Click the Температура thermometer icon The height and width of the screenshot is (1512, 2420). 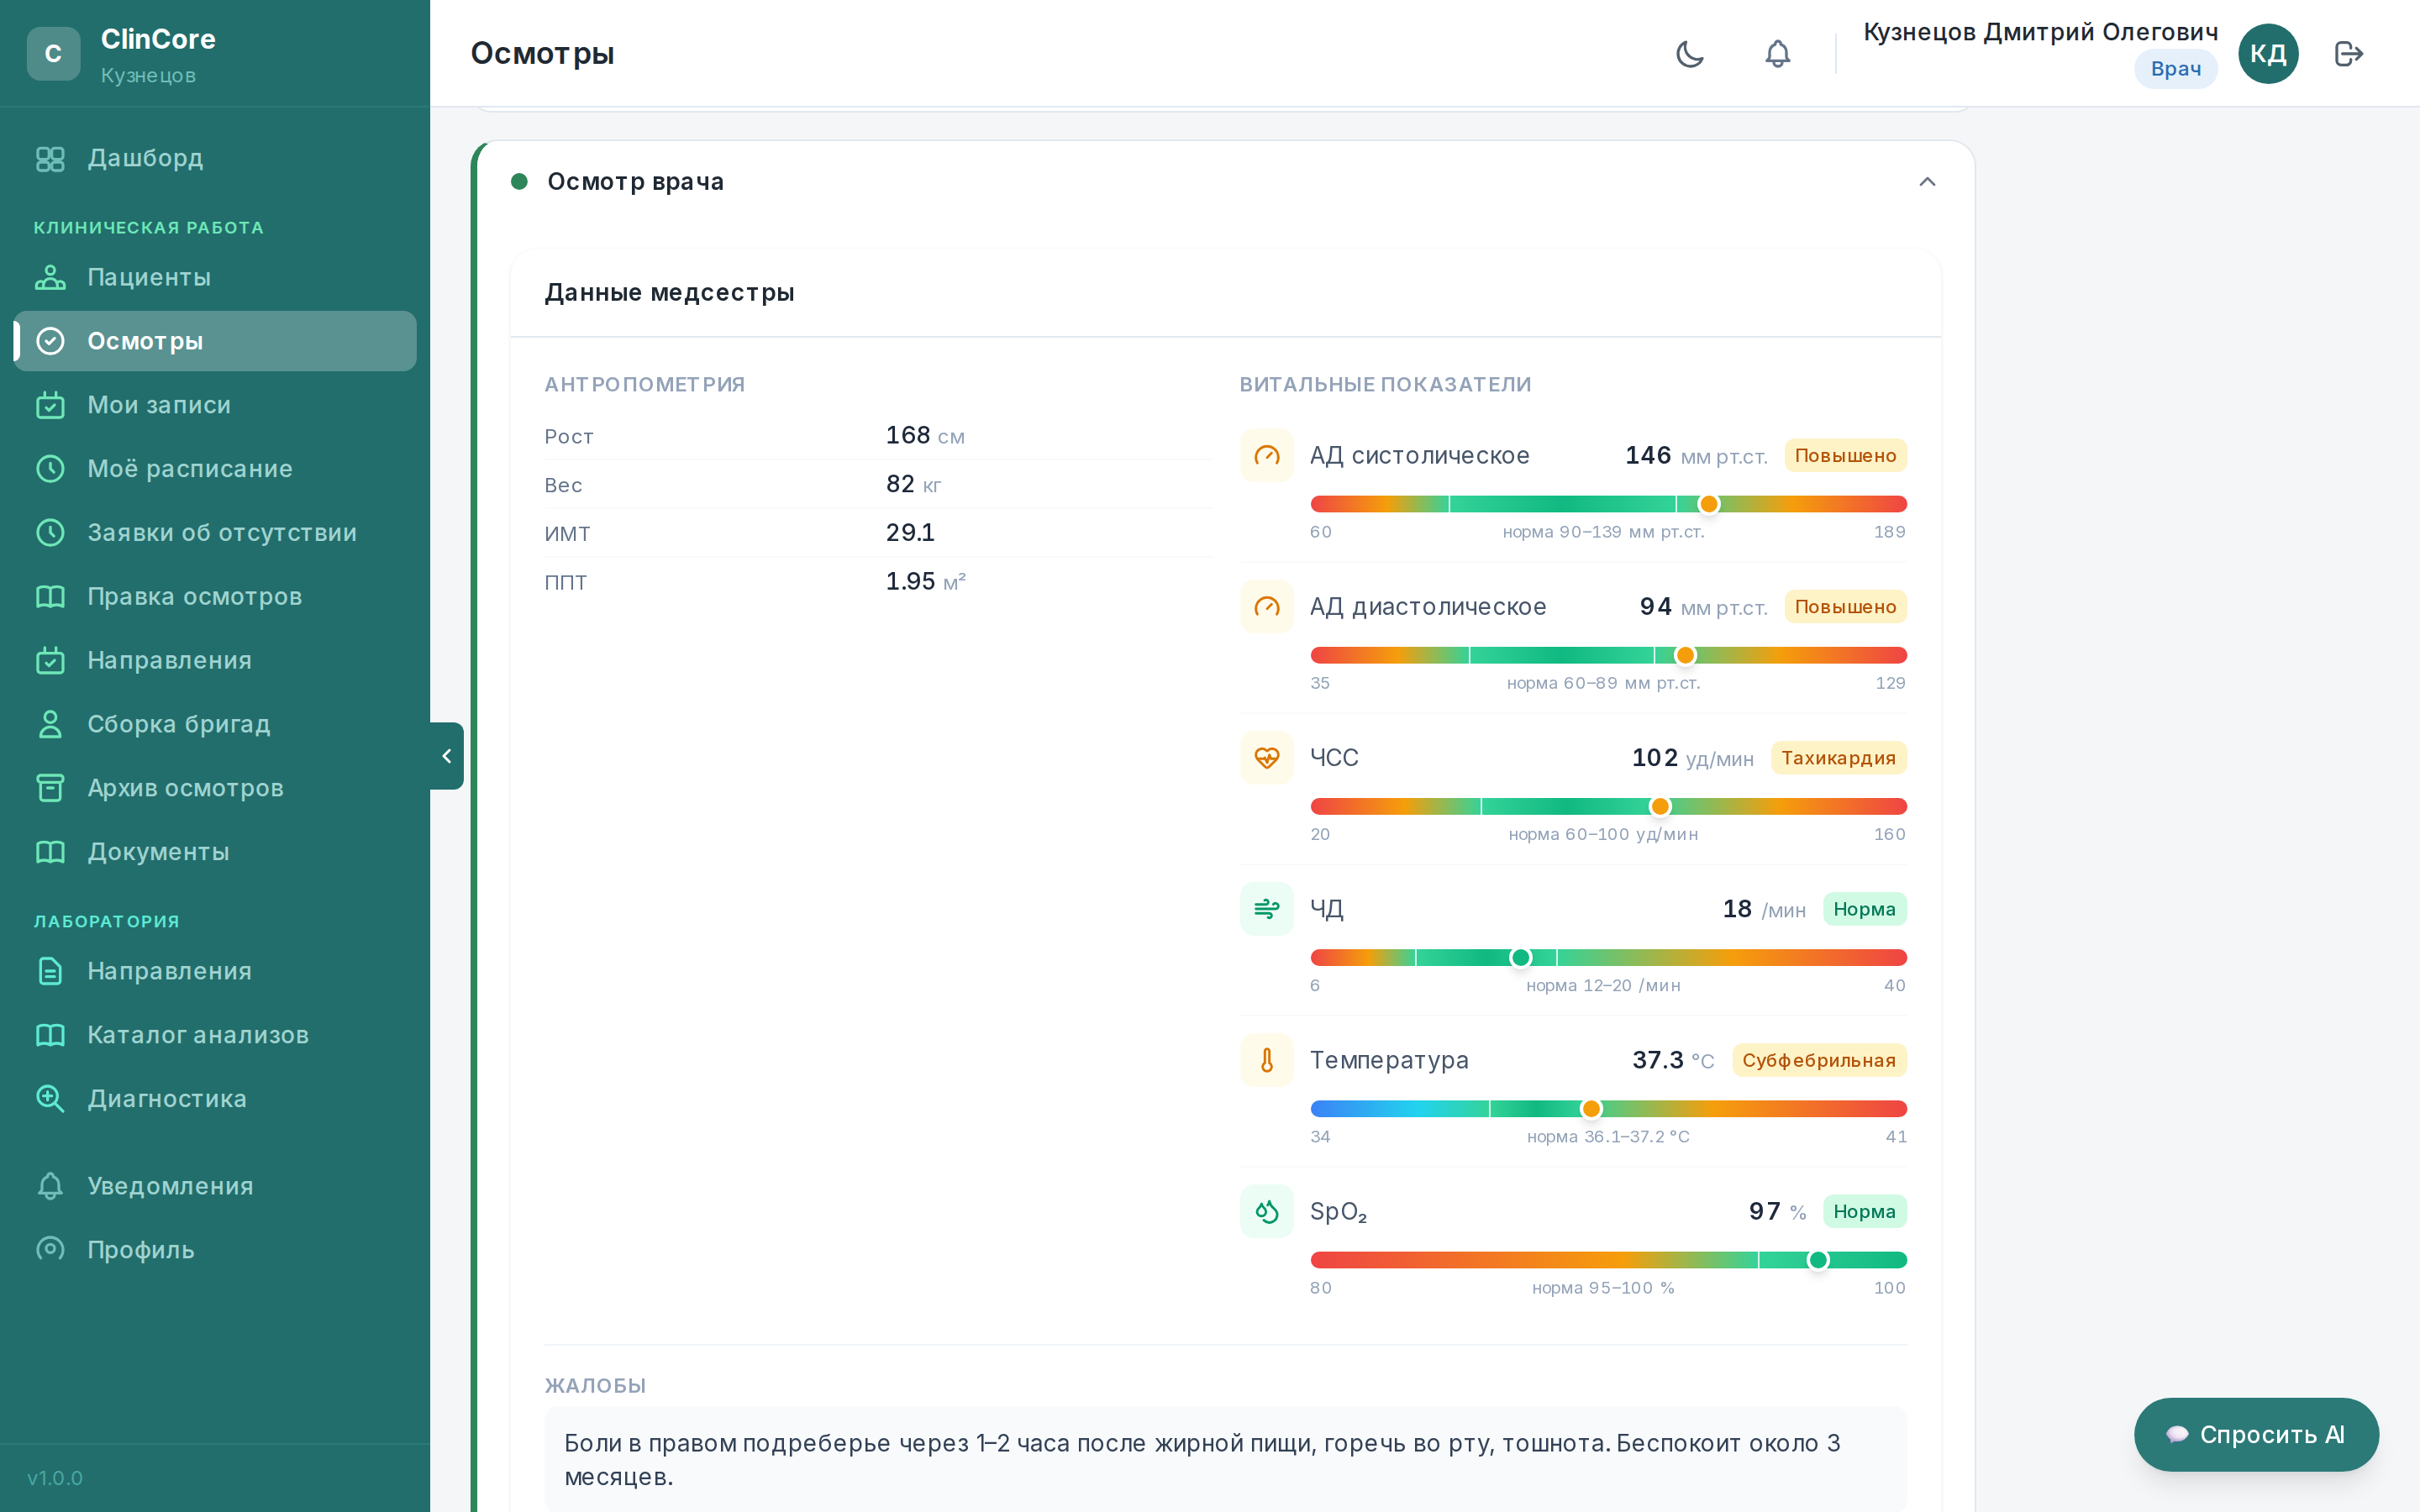coord(1267,1060)
